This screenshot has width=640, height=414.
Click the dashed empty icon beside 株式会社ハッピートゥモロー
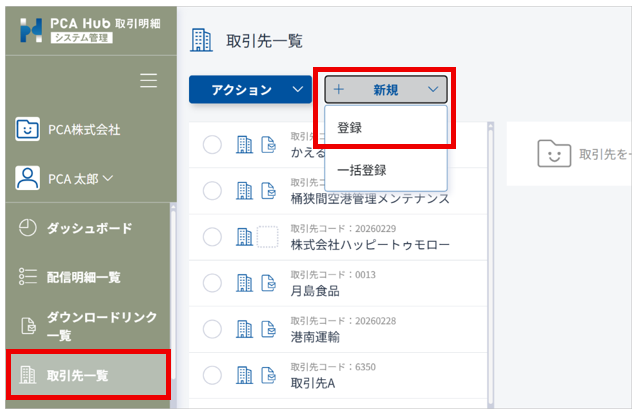coord(268,237)
